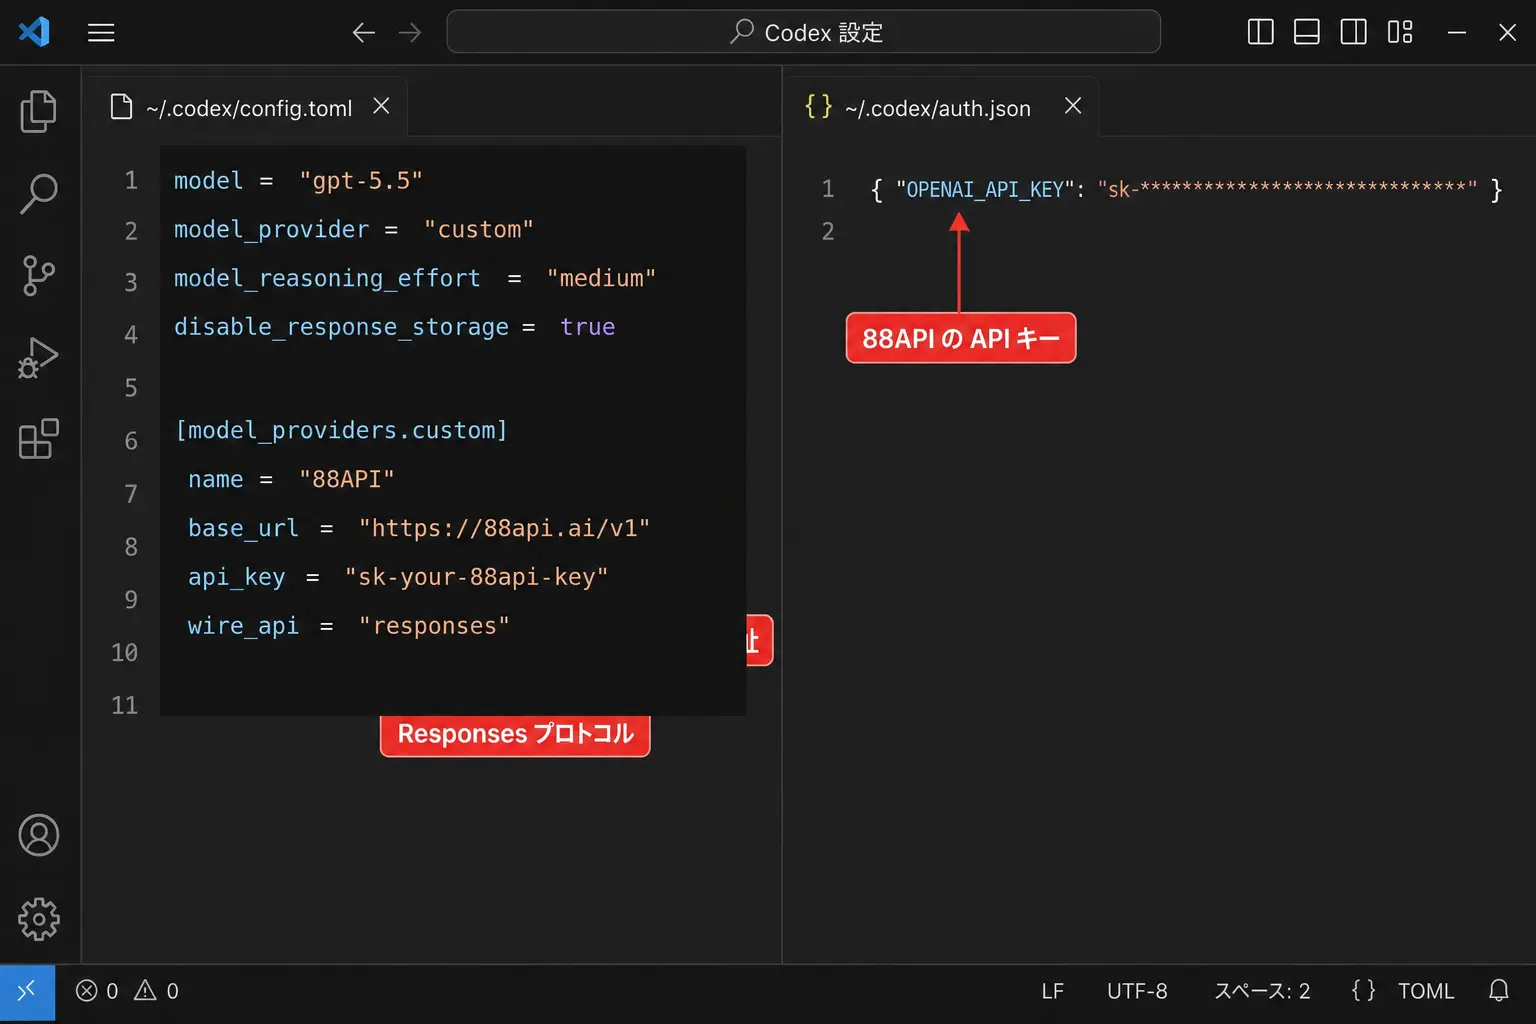Change the UTF-8 file encoding
This screenshot has width=1536, height=1024.
(x=1137, y=991)
